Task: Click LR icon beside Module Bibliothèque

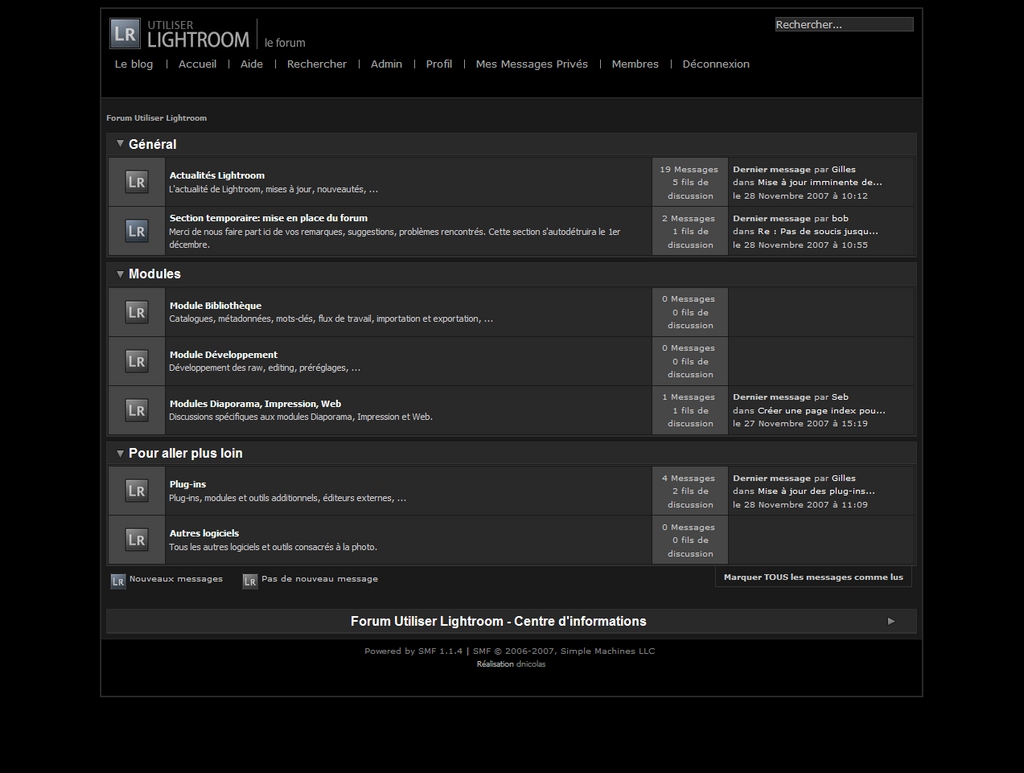Action: click(136, 312)
